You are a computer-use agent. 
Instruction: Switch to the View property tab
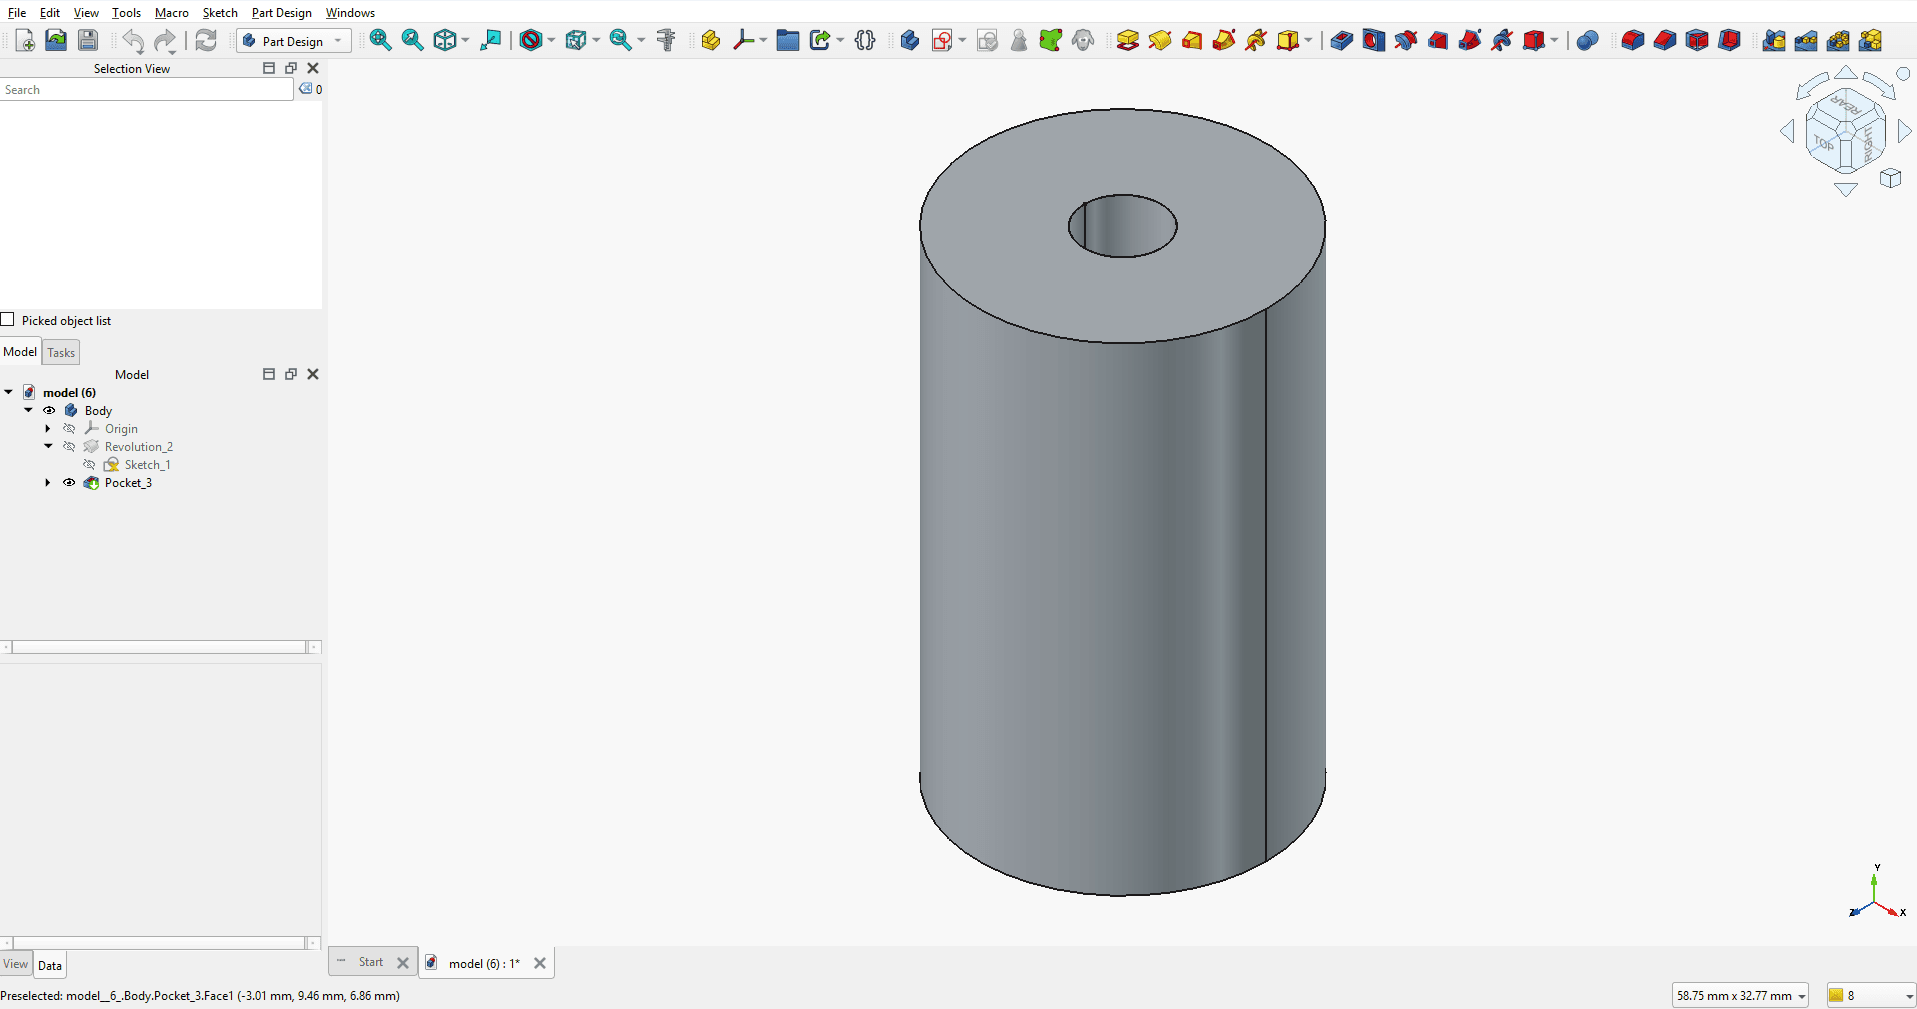point(16,964)
